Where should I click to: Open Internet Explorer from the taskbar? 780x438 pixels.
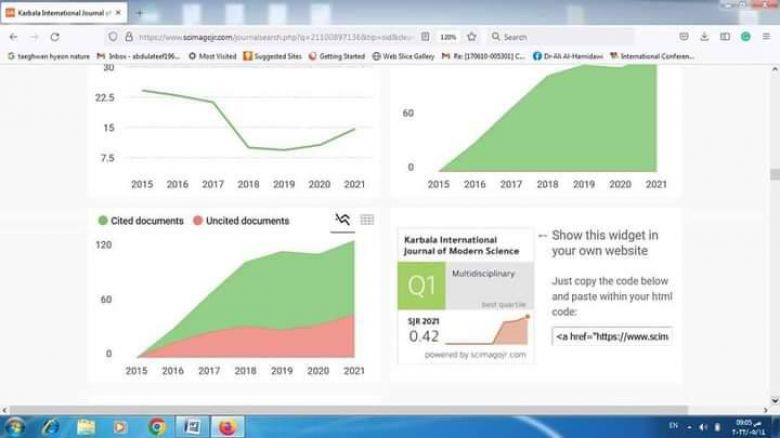(x=52, y=426)
